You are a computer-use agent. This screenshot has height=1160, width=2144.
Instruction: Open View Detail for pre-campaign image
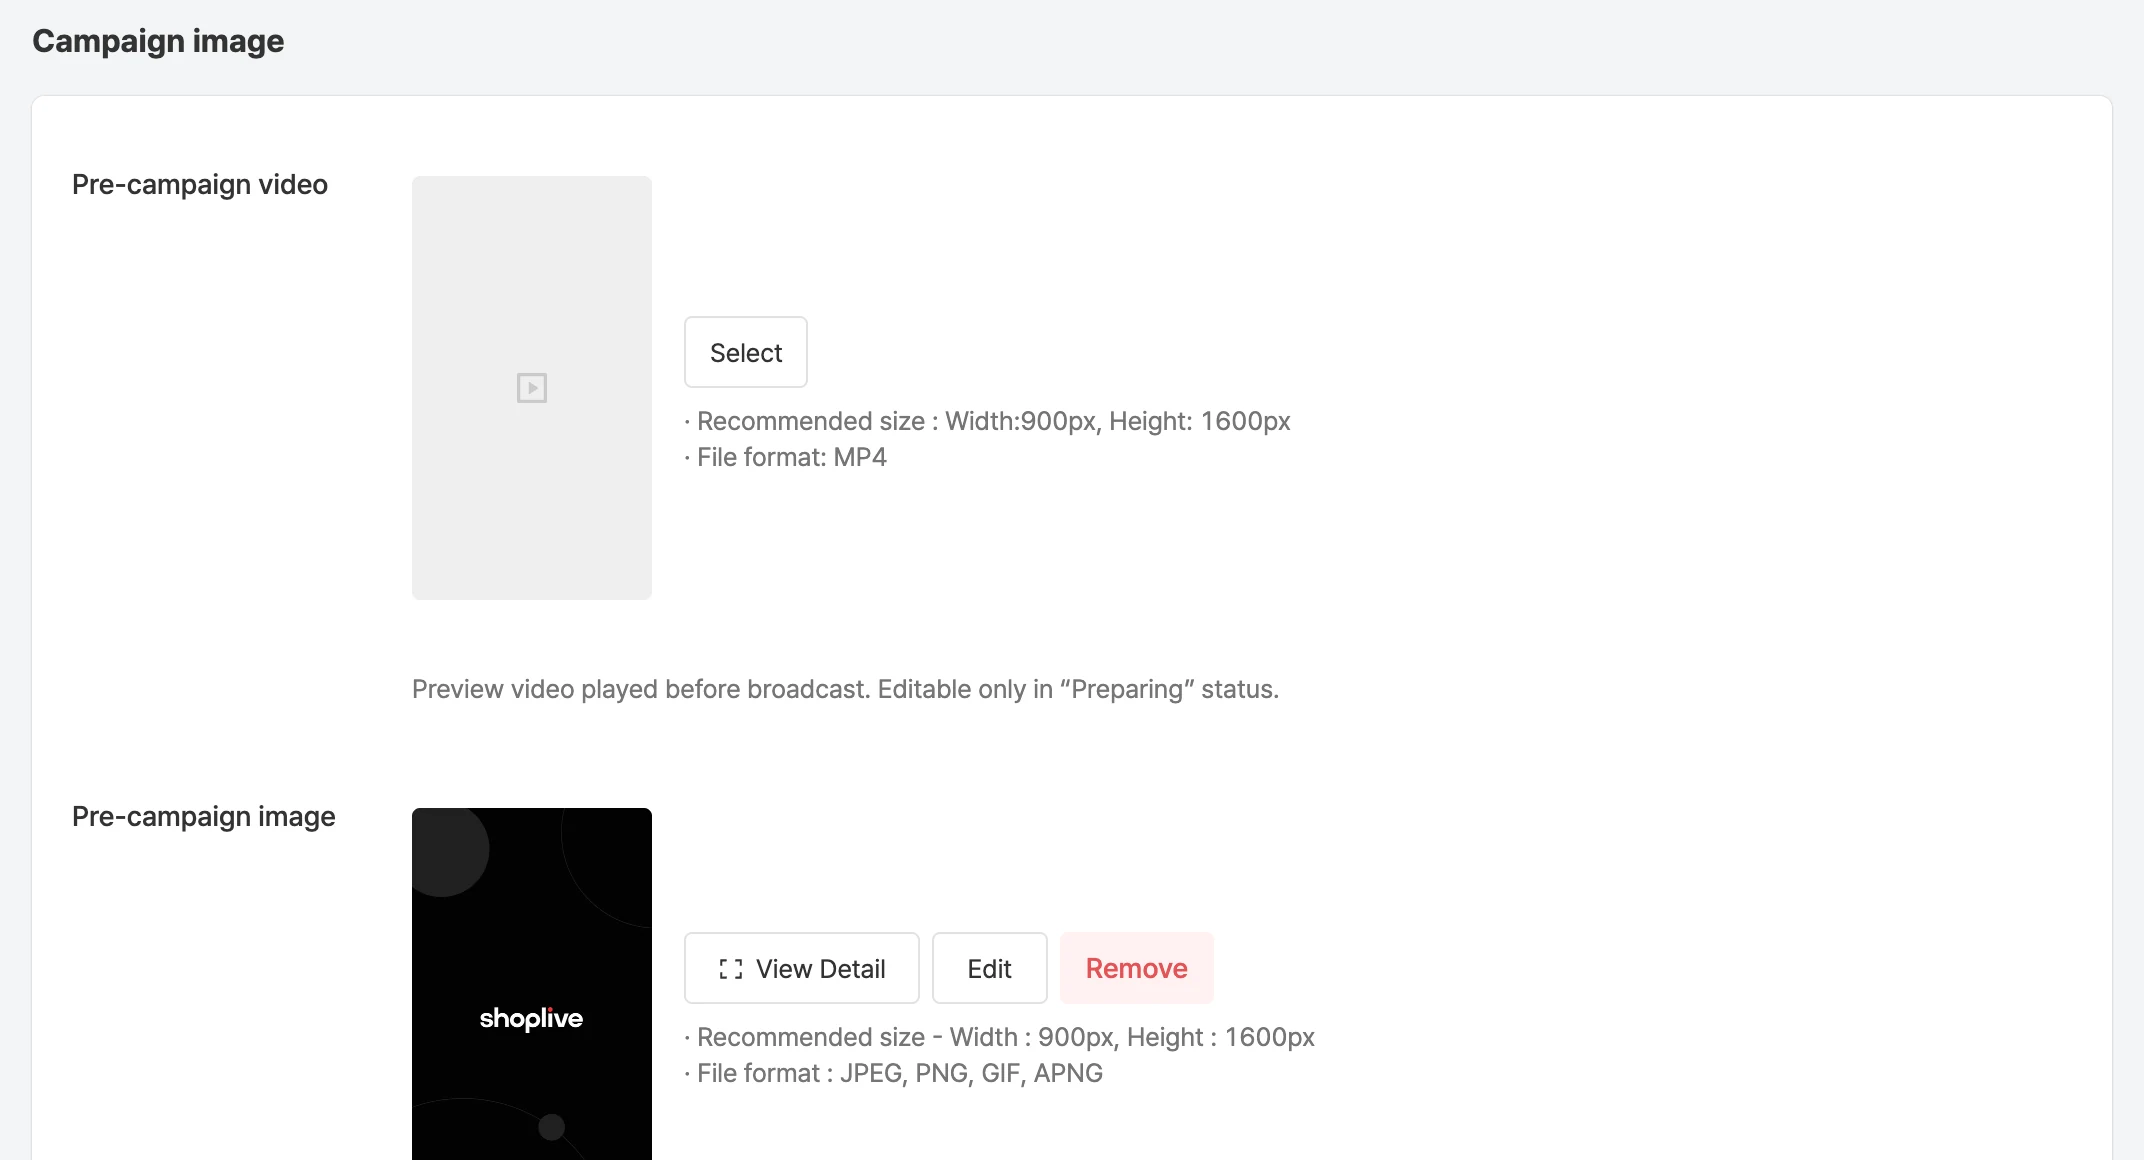[801, 968]
